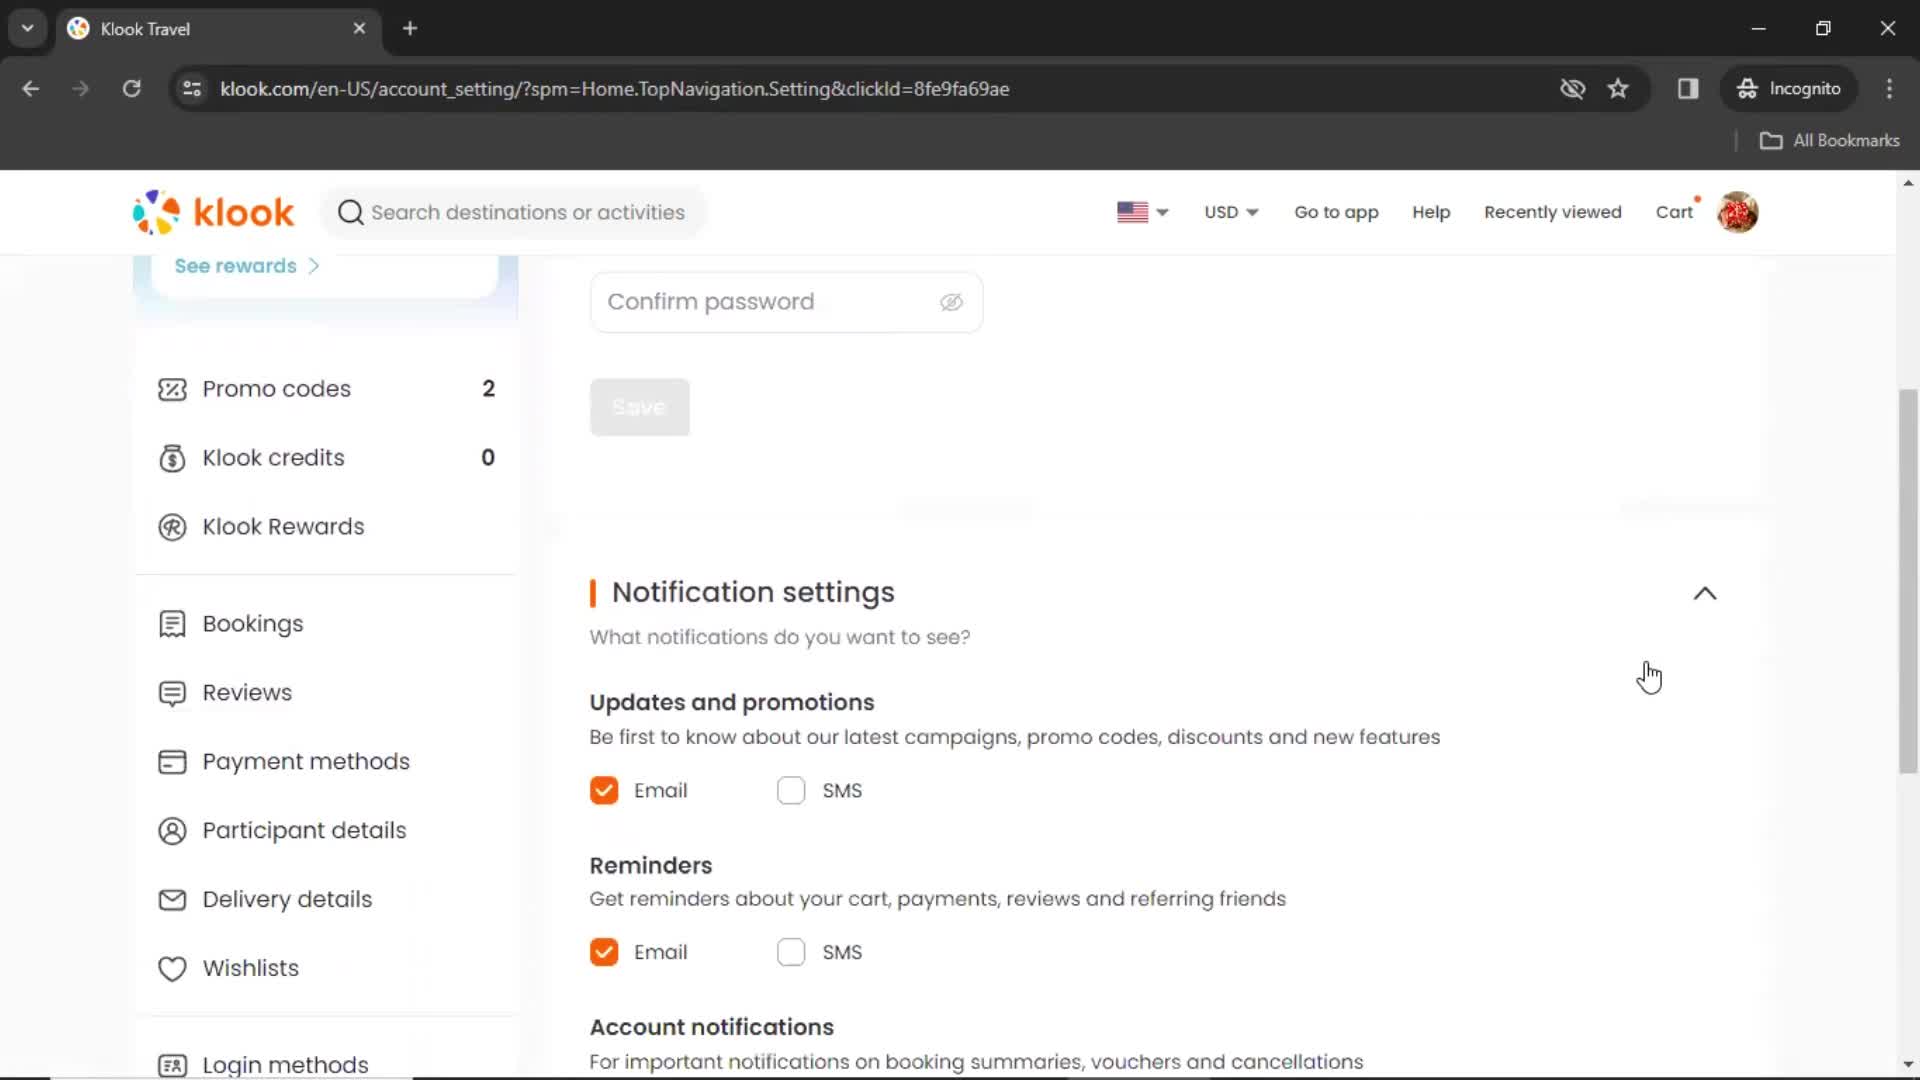
Task: Navigate to Klook credits section
Action: tap(273, 456)
